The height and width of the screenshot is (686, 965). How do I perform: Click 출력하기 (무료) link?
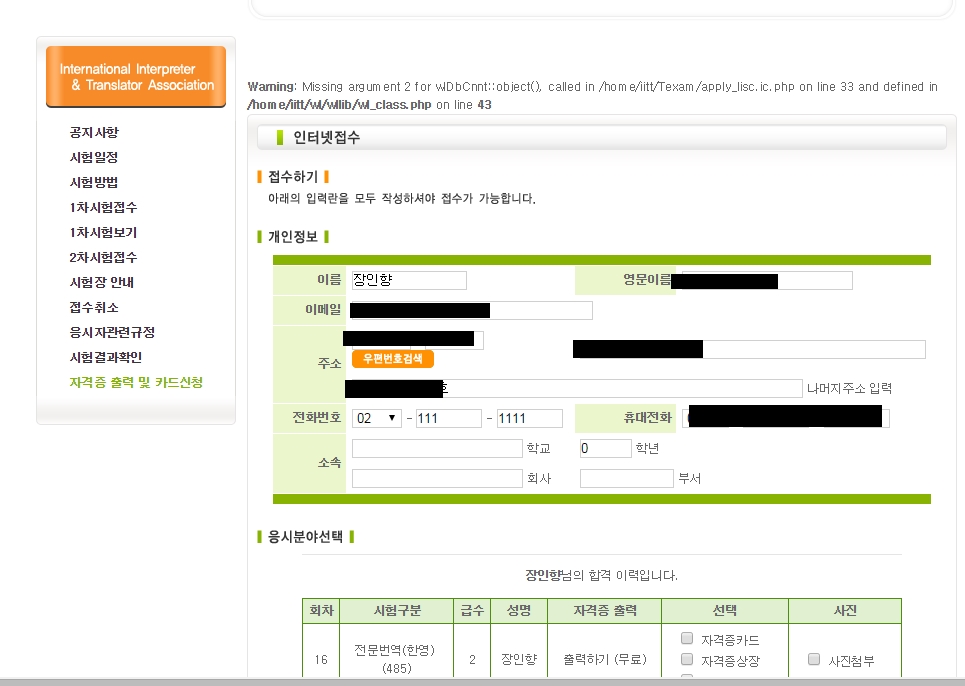tap(605, 660)
